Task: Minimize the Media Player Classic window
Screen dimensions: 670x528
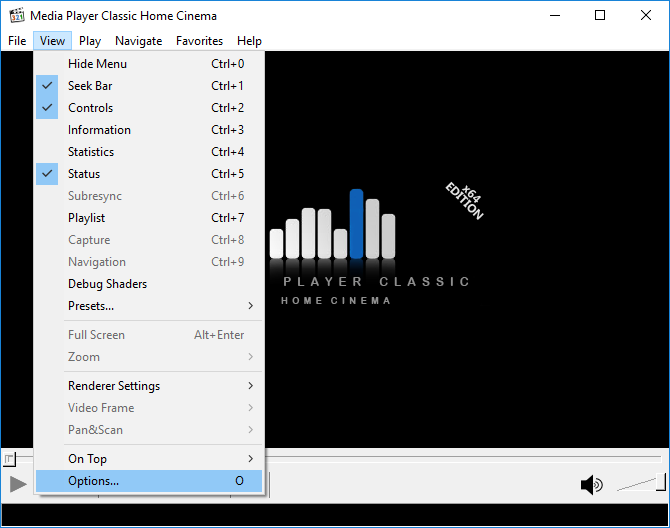Action: coord(555,15)
